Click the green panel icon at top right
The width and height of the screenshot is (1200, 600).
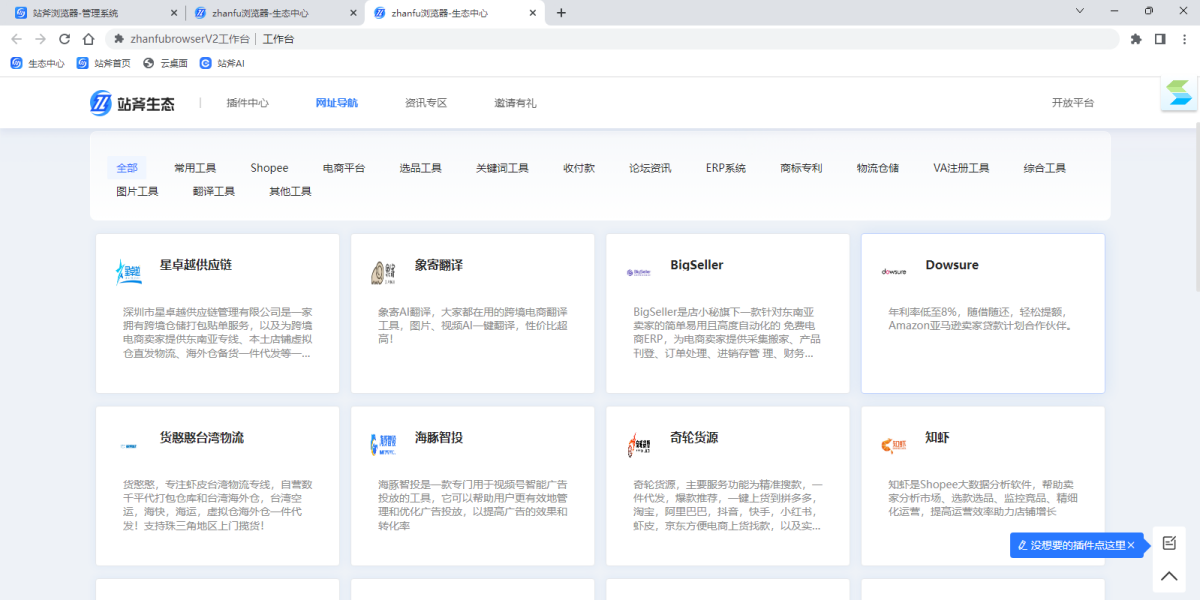click(1178, 93)
